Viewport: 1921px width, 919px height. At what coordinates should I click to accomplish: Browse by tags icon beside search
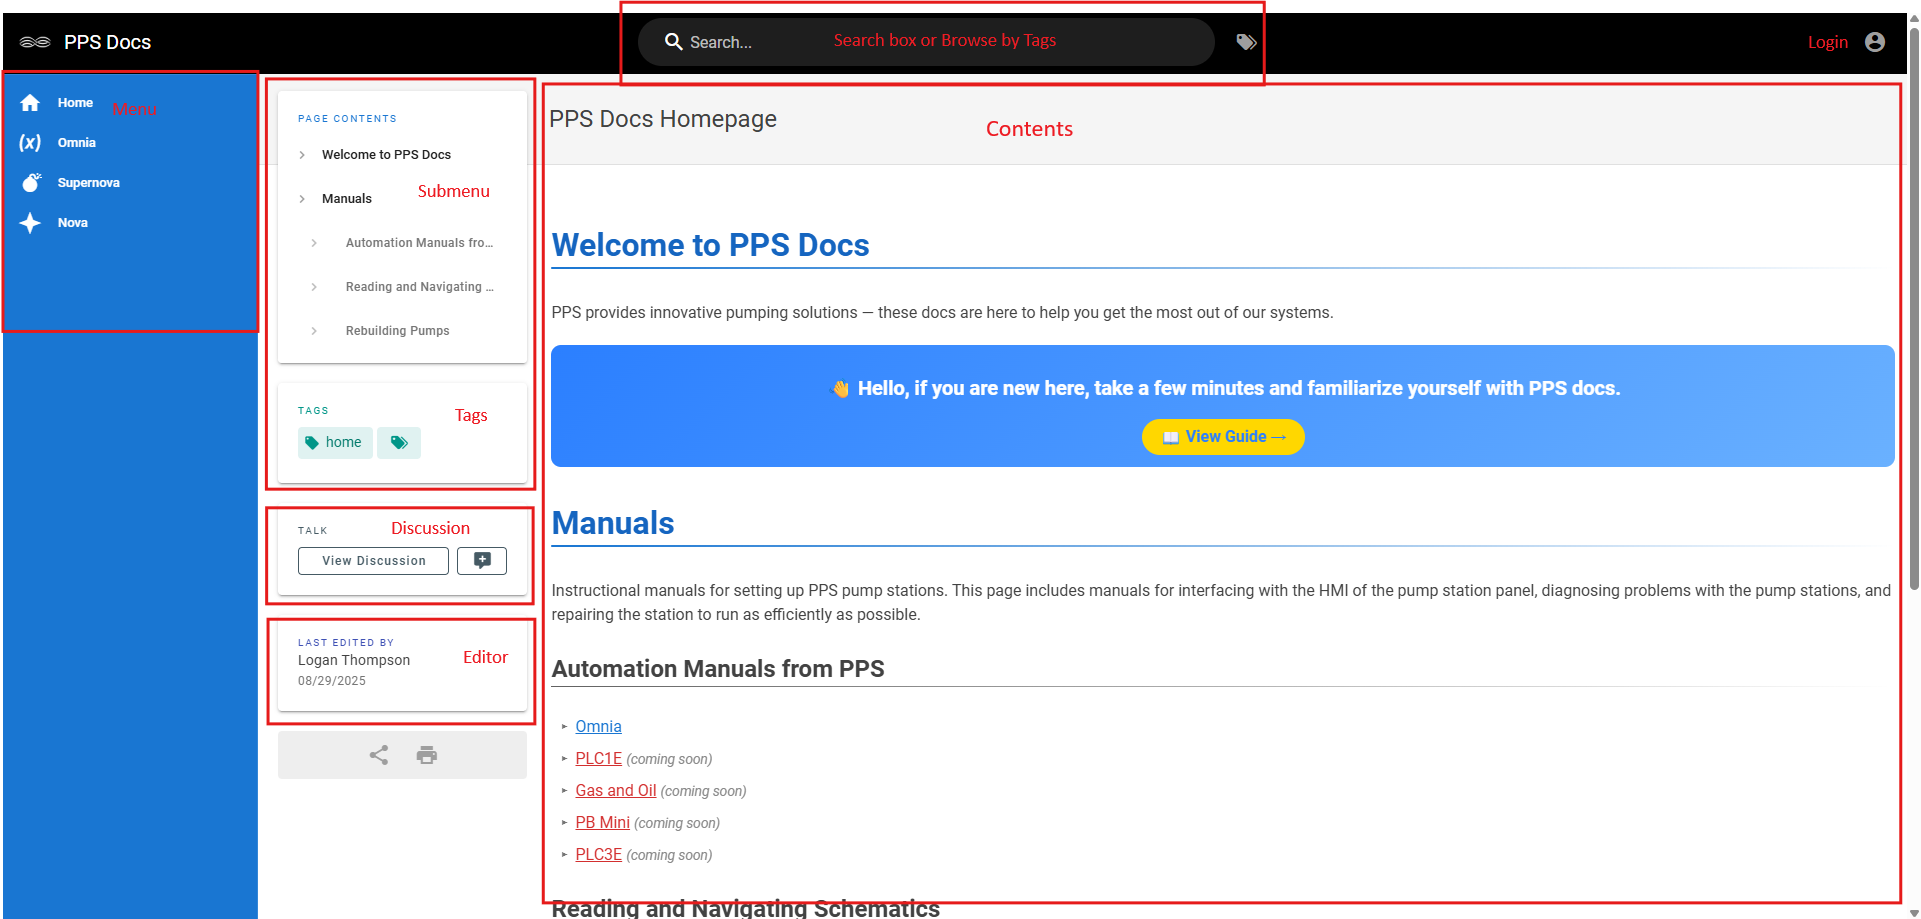coord(1246,42)
